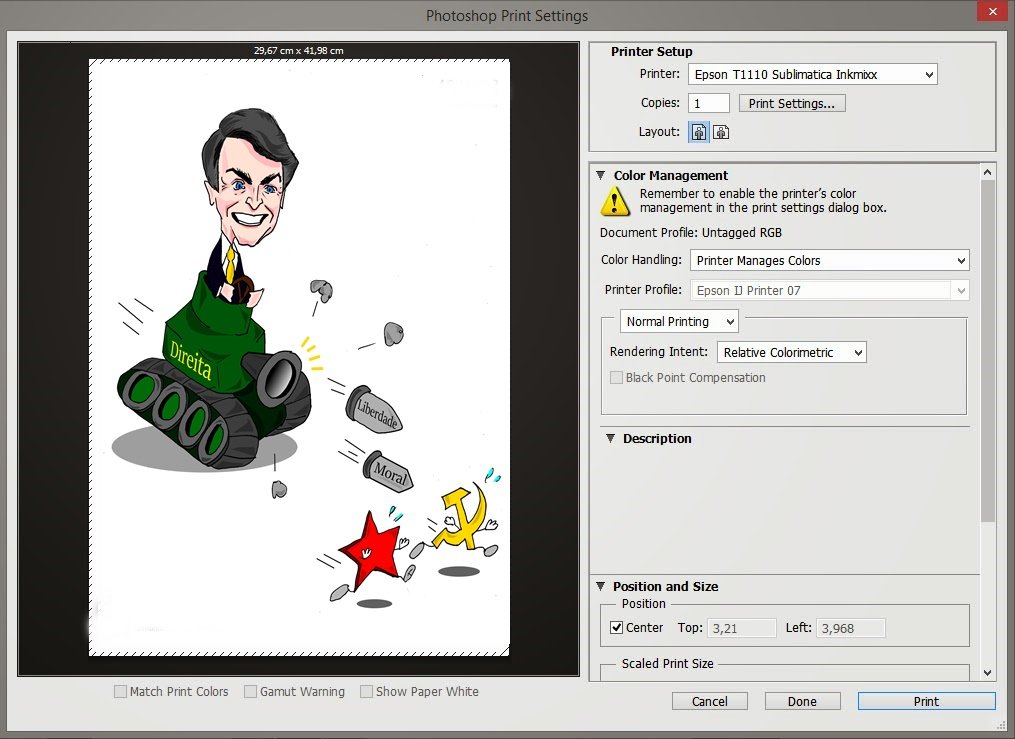Toggle Gamut Warning checkbox

tap(251, 691)
